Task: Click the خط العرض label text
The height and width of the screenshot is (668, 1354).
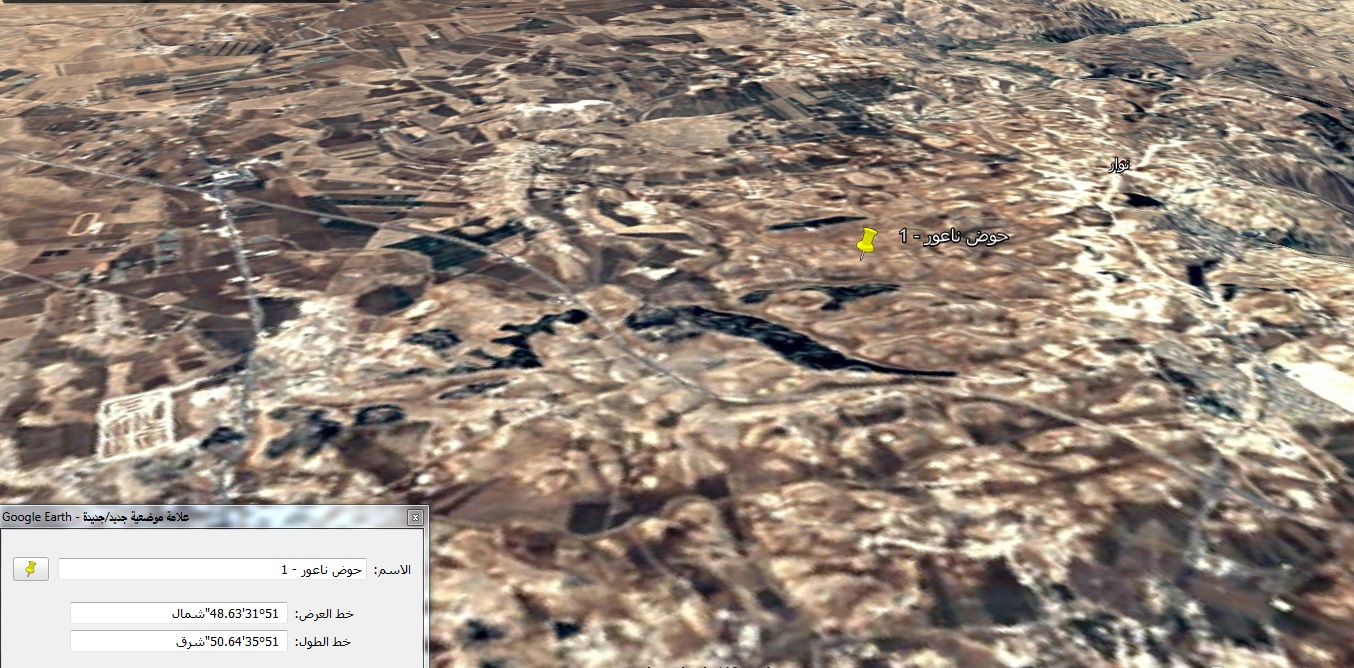Action: [323, 613]
